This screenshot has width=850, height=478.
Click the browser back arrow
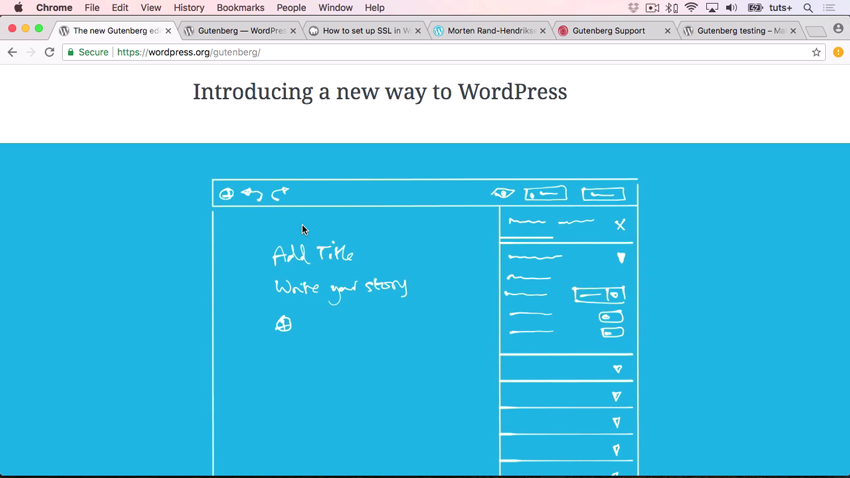pyautogui.click(x=12, y=52)
